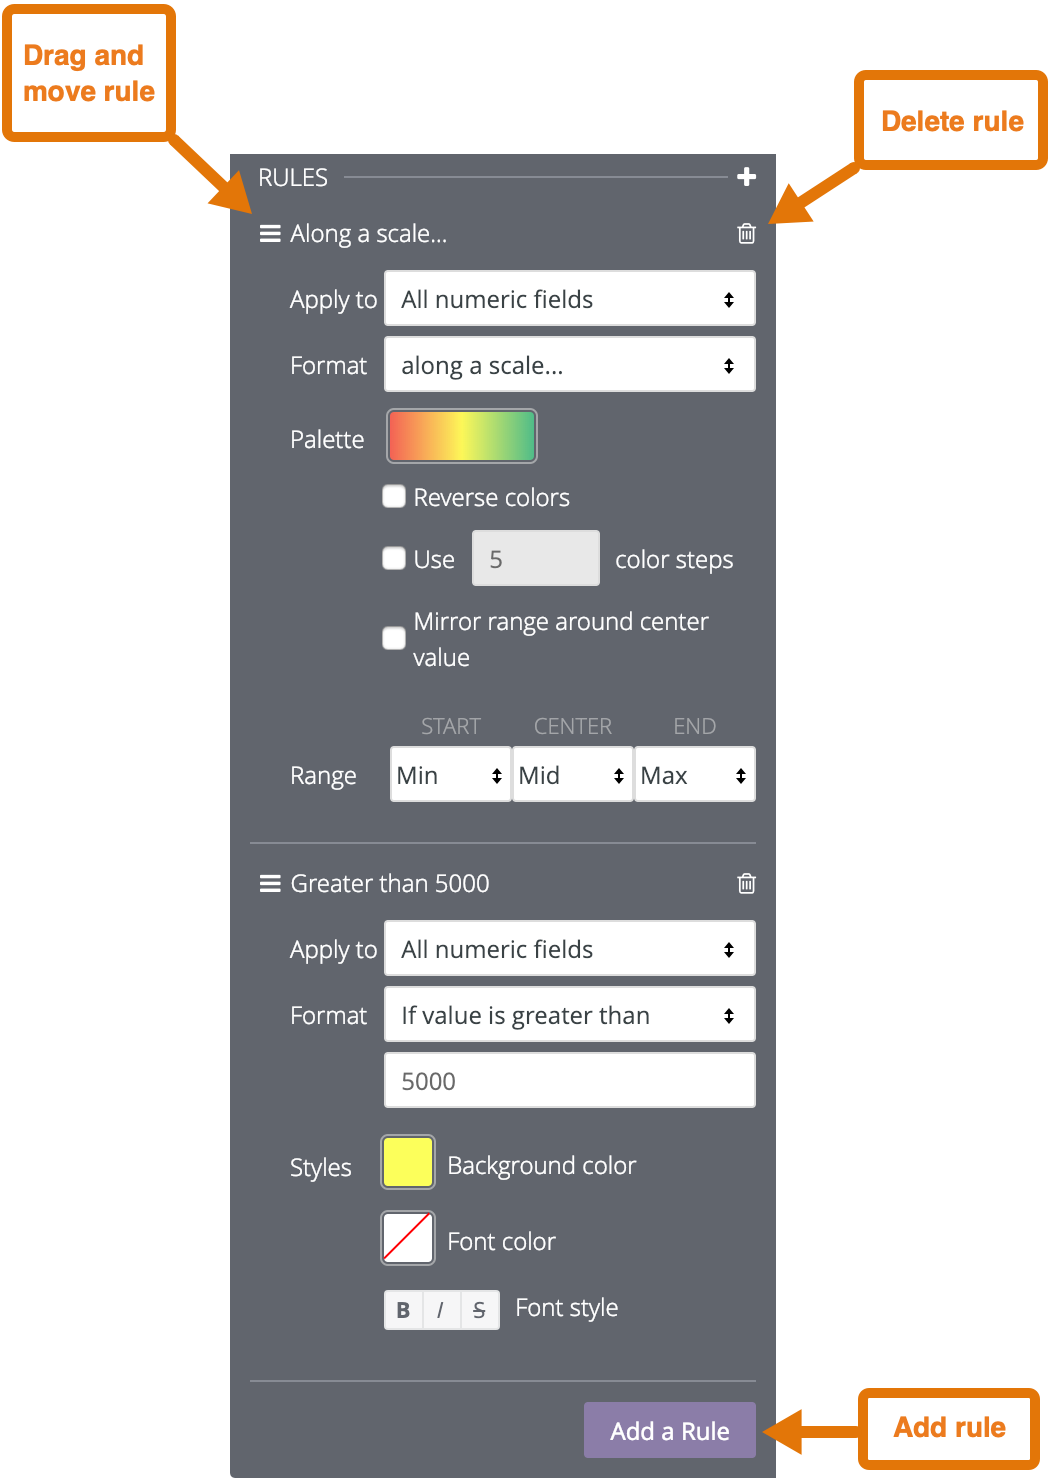Open the 'along a scale...' Format dropdown
1050x1478 pixels.
569,365
